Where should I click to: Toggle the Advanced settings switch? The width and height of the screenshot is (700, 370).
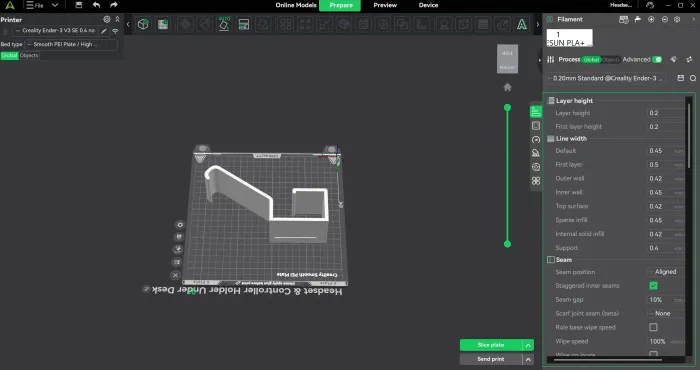pos(657,59)
